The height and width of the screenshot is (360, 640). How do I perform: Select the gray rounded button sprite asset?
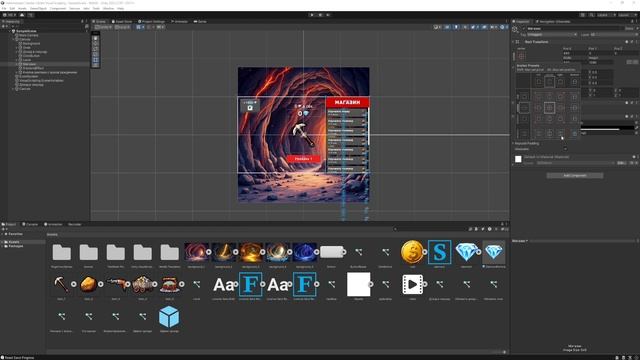tap(331, 252)
